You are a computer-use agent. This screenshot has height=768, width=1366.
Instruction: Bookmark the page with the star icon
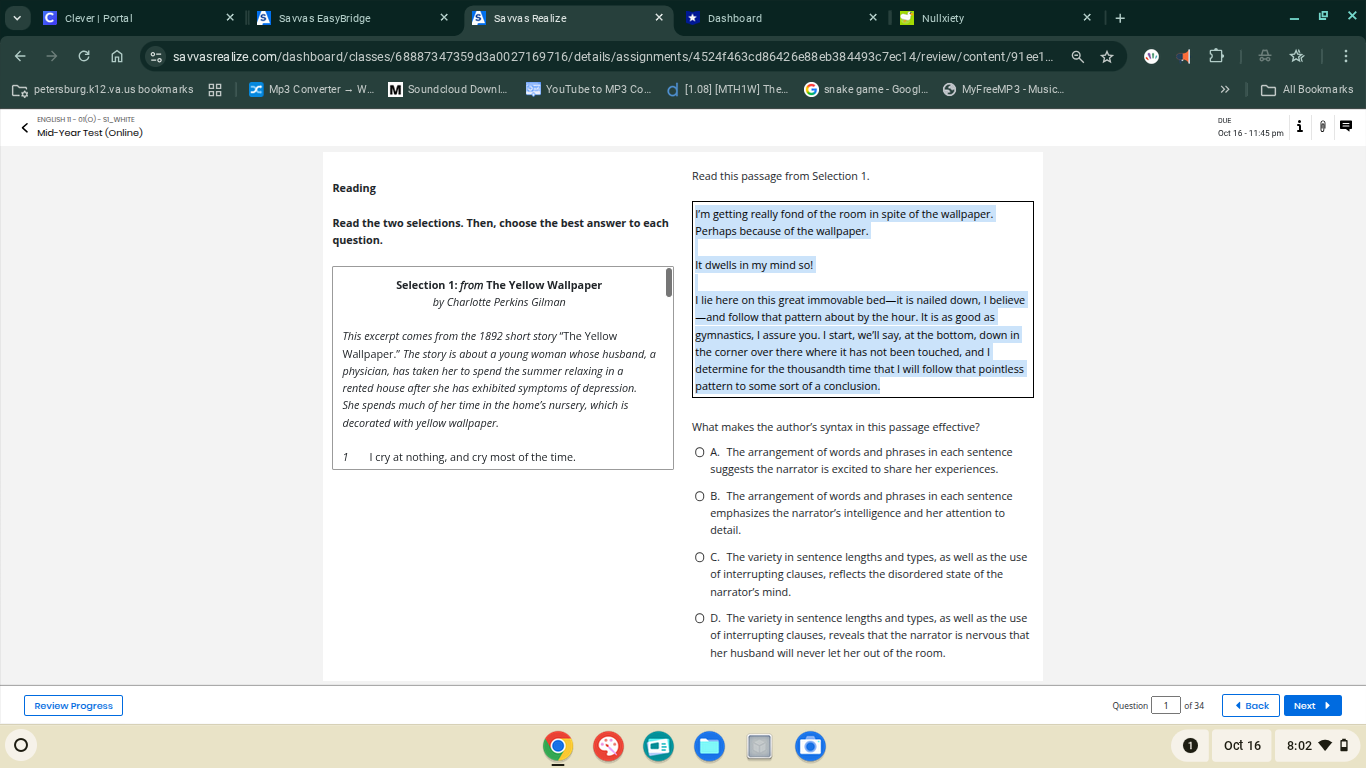pyautogui.click(x=1107, y=57)
